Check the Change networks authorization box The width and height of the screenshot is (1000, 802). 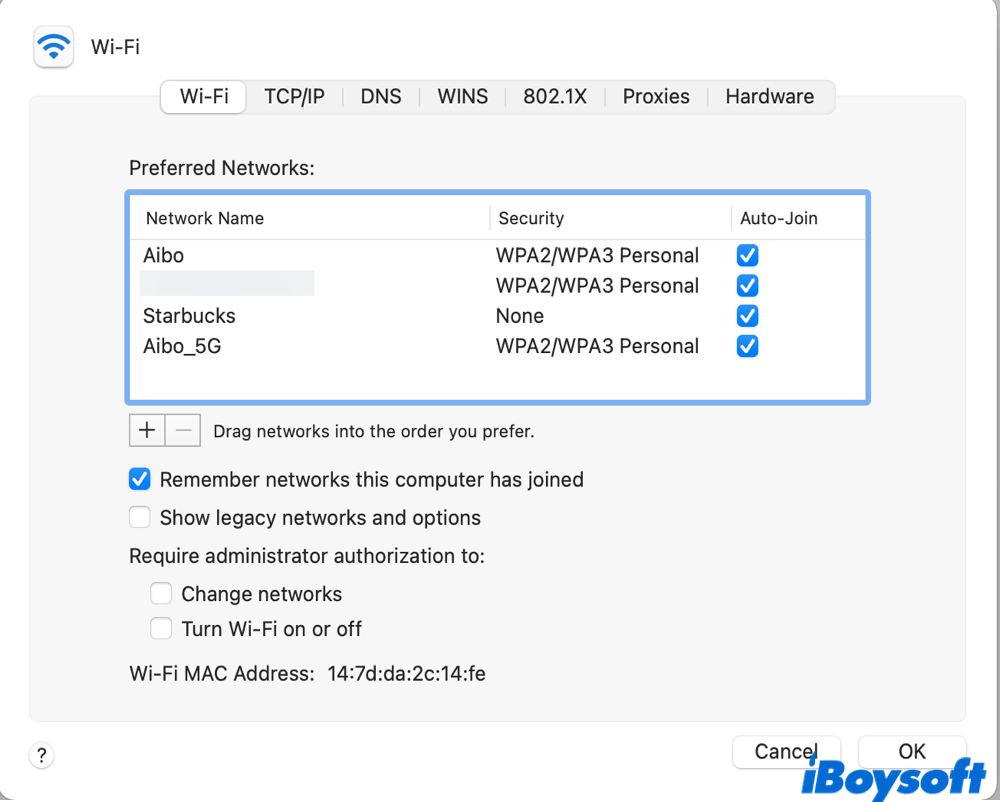tap(161, 594)
